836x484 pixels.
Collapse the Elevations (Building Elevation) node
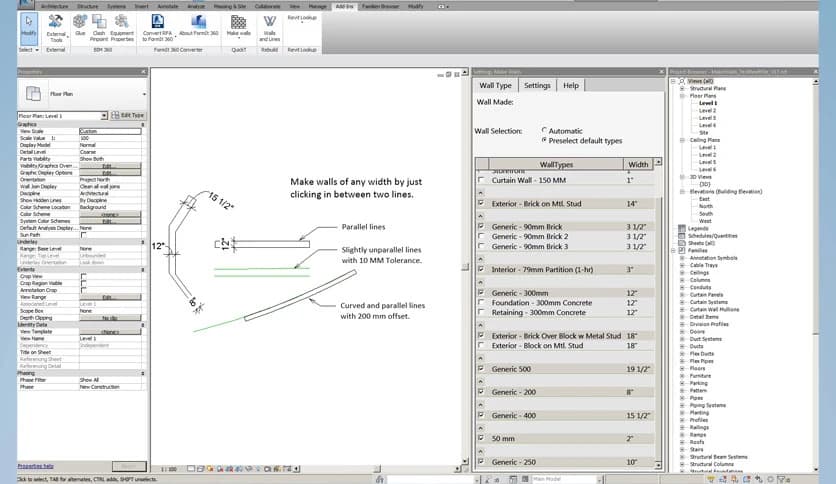pyautogui.click(x=683, y=190)
